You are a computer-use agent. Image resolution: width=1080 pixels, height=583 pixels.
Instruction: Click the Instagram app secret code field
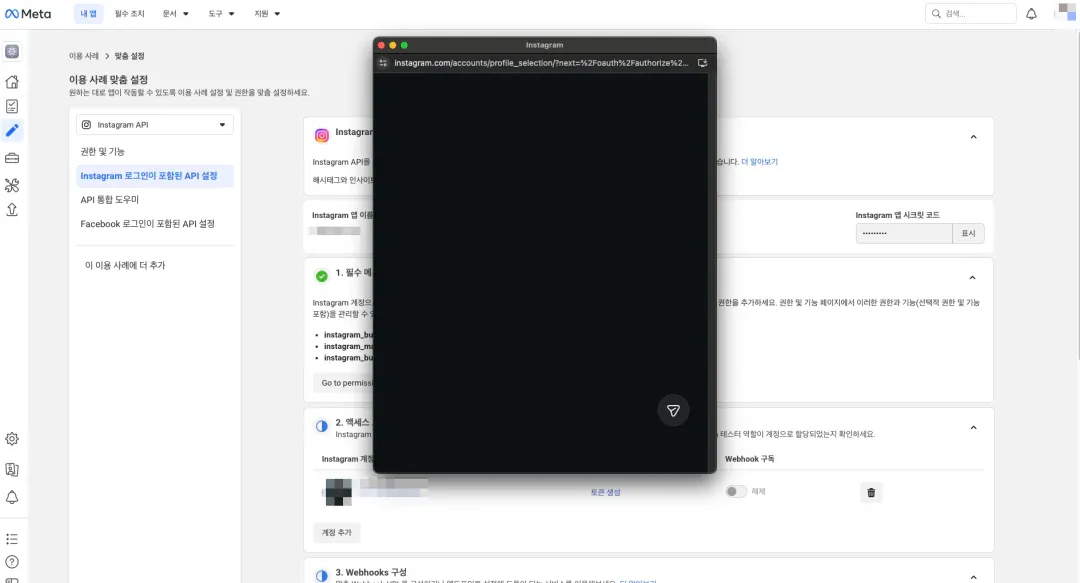tap(904, 234)
